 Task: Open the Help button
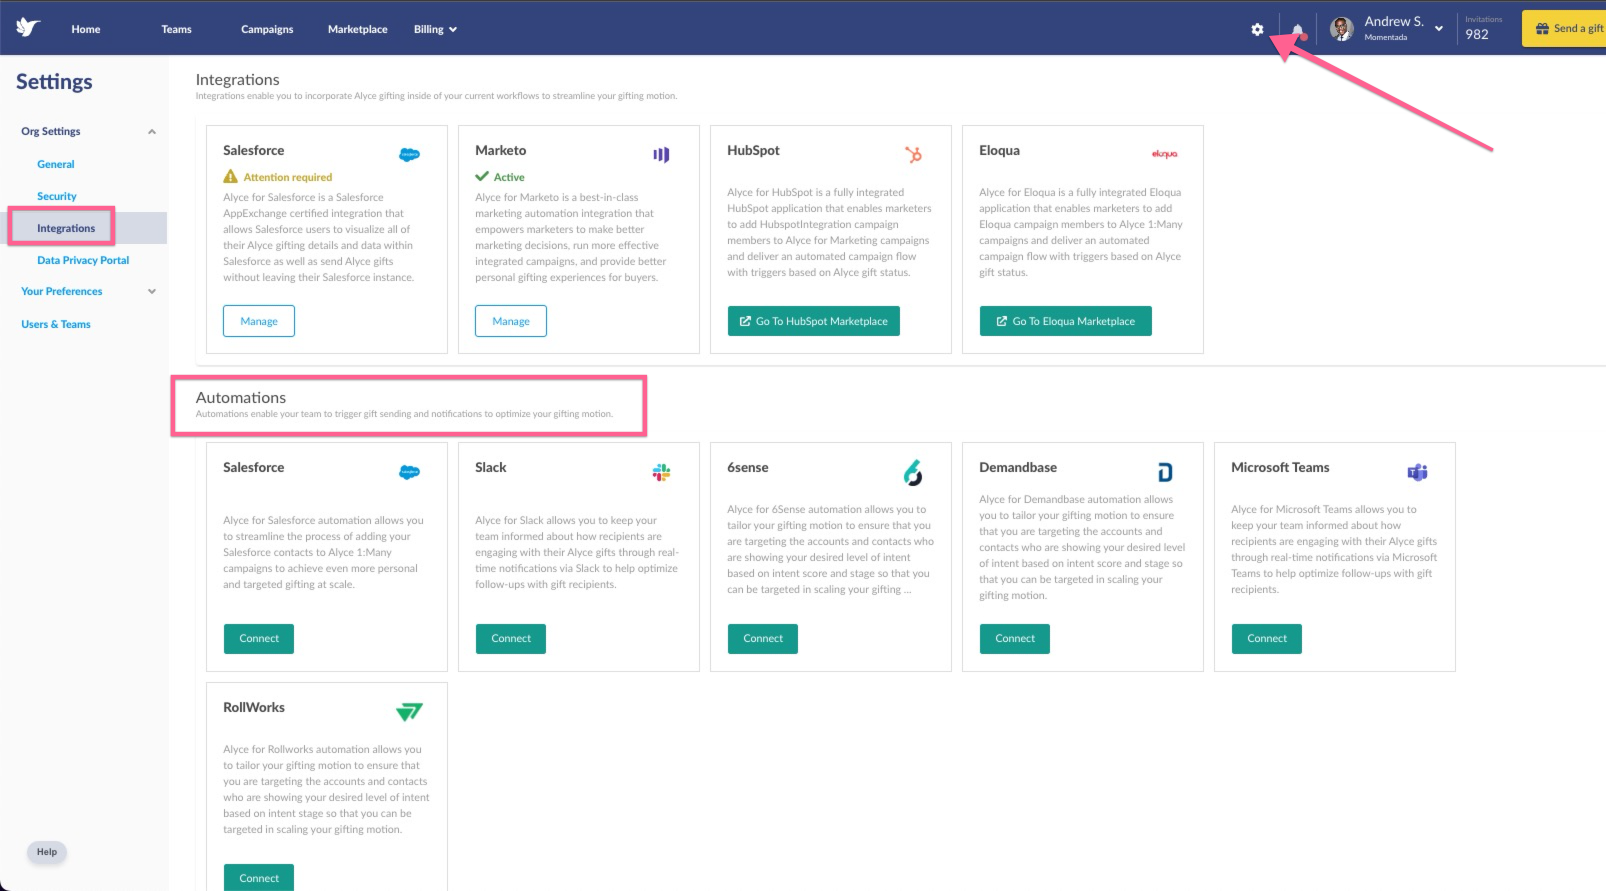(x=47, y=852)
